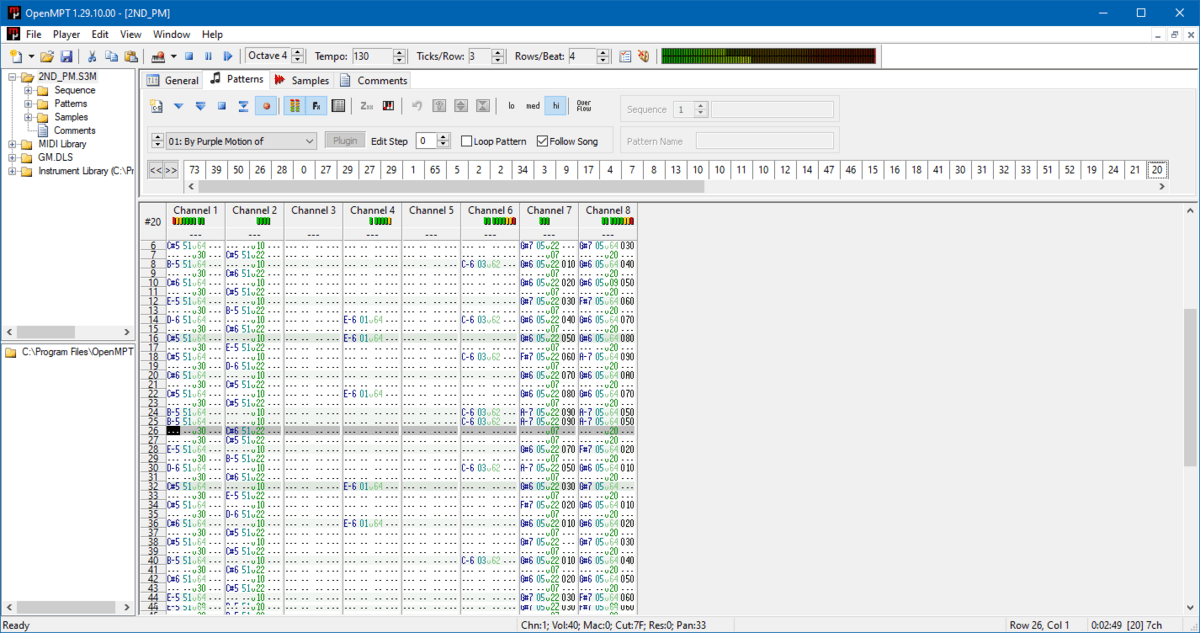Toggle the channel VU meters icon
The width and height of the screenshot is (1200, 633).
[x=295, y=105]
